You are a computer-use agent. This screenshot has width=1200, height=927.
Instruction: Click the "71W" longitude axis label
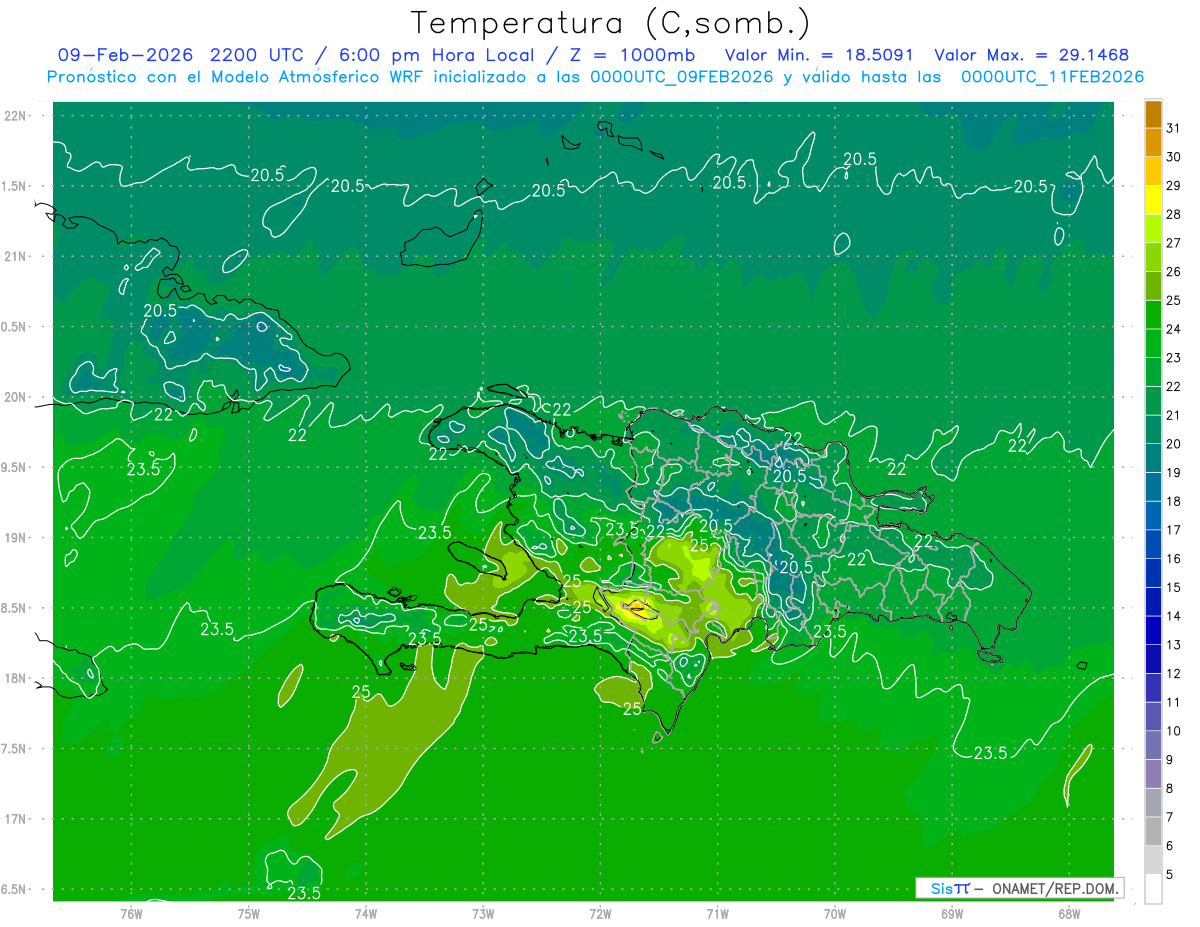point(717,914)
